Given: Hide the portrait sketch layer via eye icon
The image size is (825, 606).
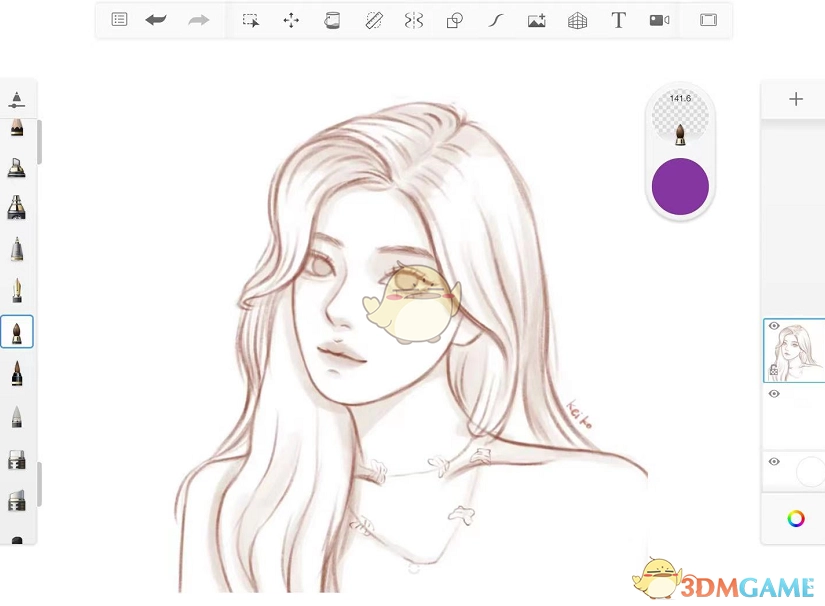Looking at the screenshot, I should [774, 326].
